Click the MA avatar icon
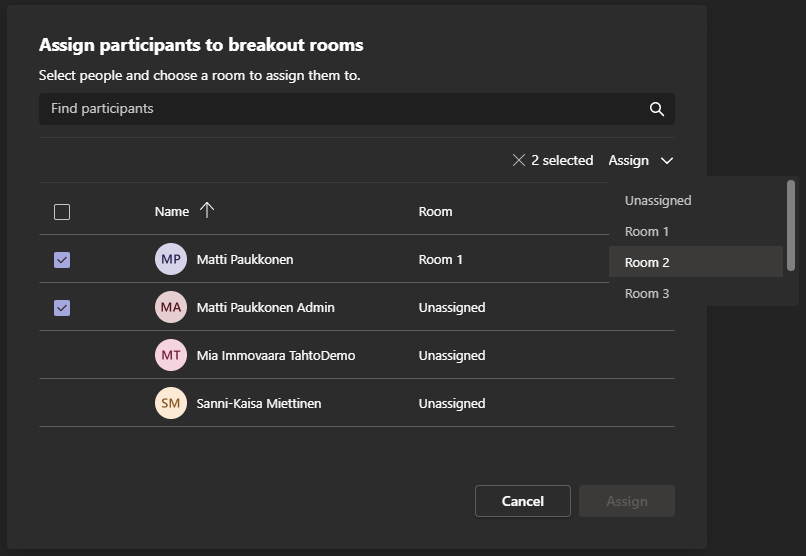The width and height of the screenshot is (806, 556). 171,307
